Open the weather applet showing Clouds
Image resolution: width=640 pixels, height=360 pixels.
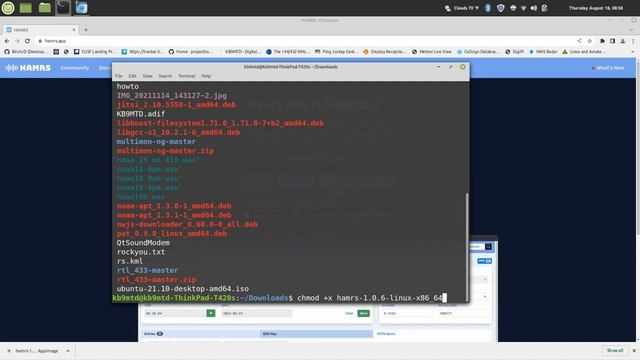462,8
